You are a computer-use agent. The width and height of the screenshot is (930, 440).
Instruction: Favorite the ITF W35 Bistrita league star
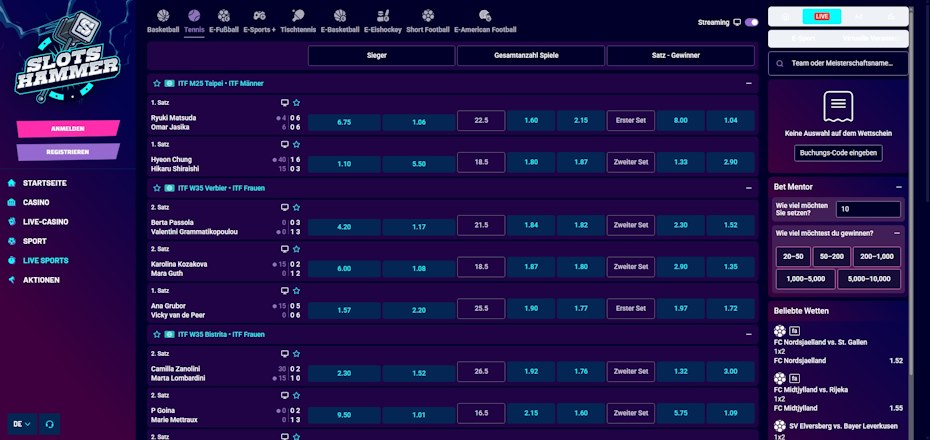click(157, 334)
